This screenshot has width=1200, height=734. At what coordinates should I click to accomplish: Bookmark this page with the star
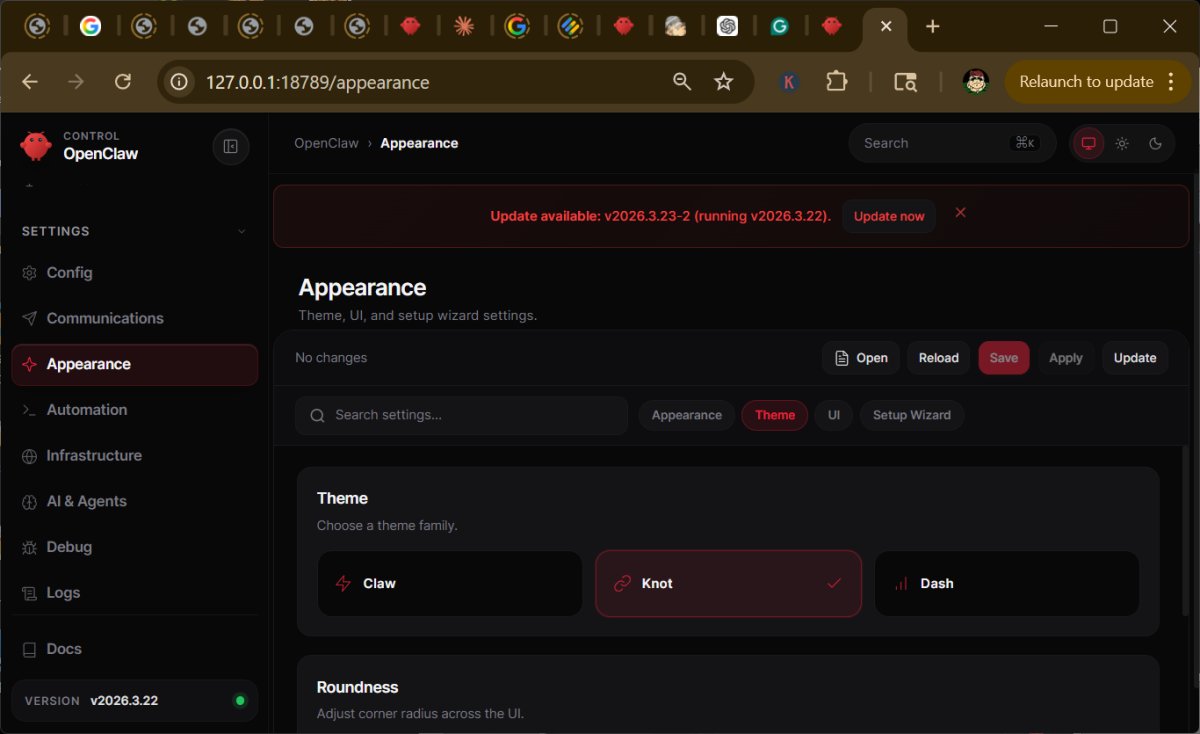[x=724, y=82]
